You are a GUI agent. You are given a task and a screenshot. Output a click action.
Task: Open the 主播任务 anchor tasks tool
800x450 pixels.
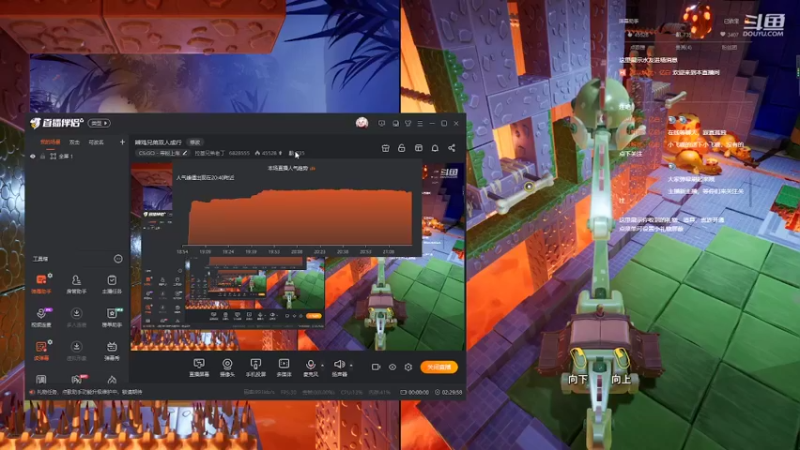click(x=112, y=283)
